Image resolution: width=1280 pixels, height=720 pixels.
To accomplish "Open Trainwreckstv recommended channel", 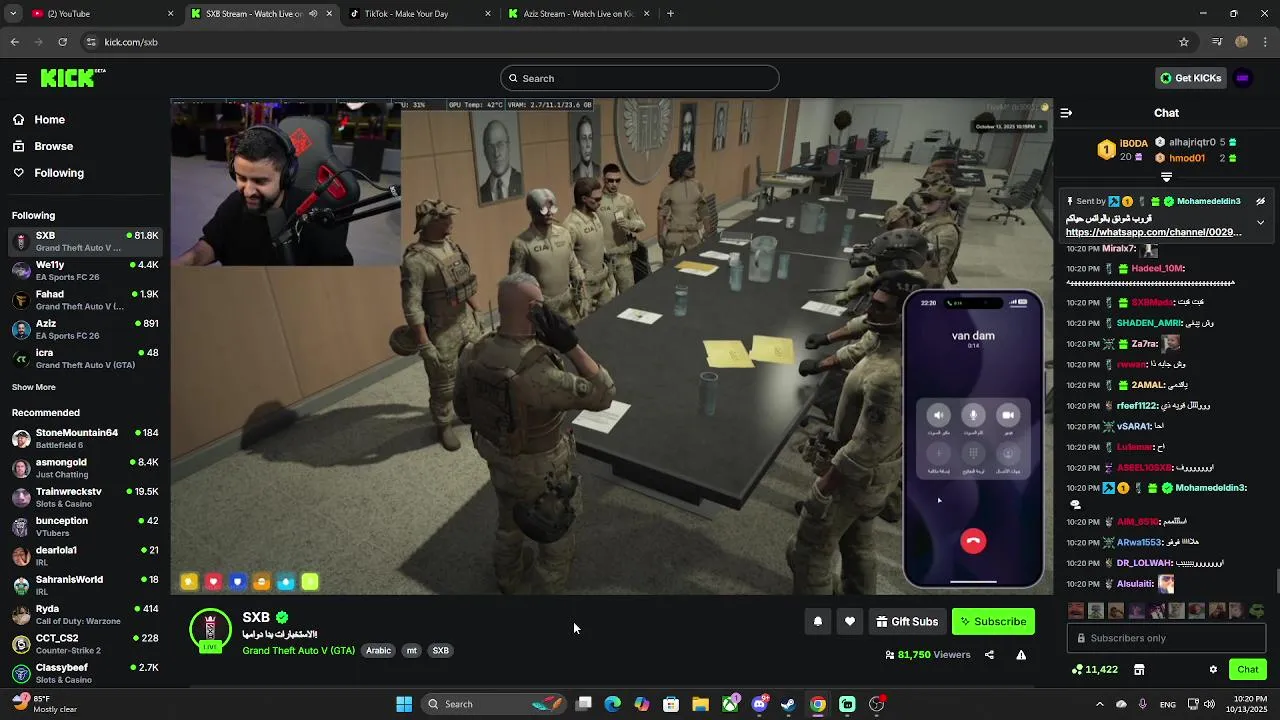I will point(85,497).
